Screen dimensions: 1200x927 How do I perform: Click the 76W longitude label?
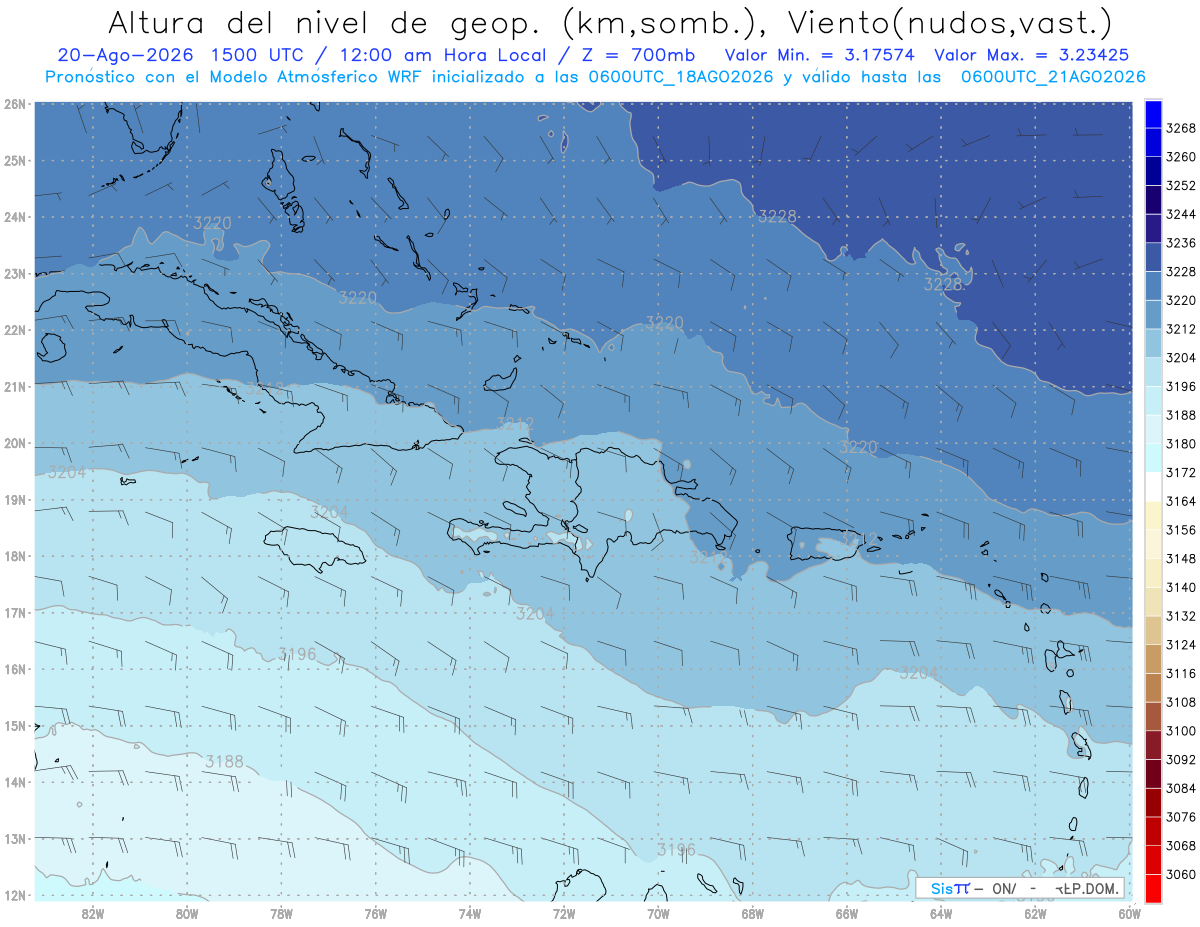pyautogui.click(x=376, y=913)
